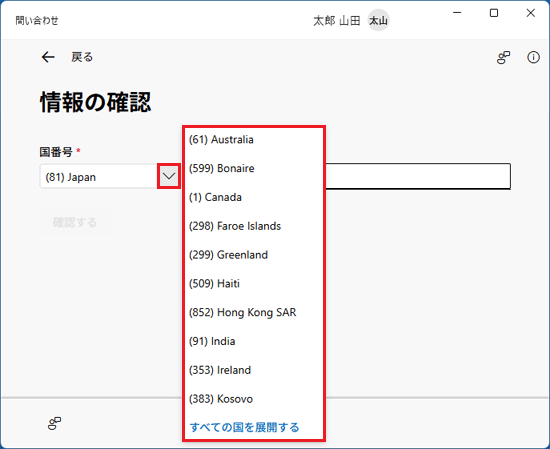This screenshot has width=550, height=449.
Task: Choose (299) Greenland country code
Action: 254,255
